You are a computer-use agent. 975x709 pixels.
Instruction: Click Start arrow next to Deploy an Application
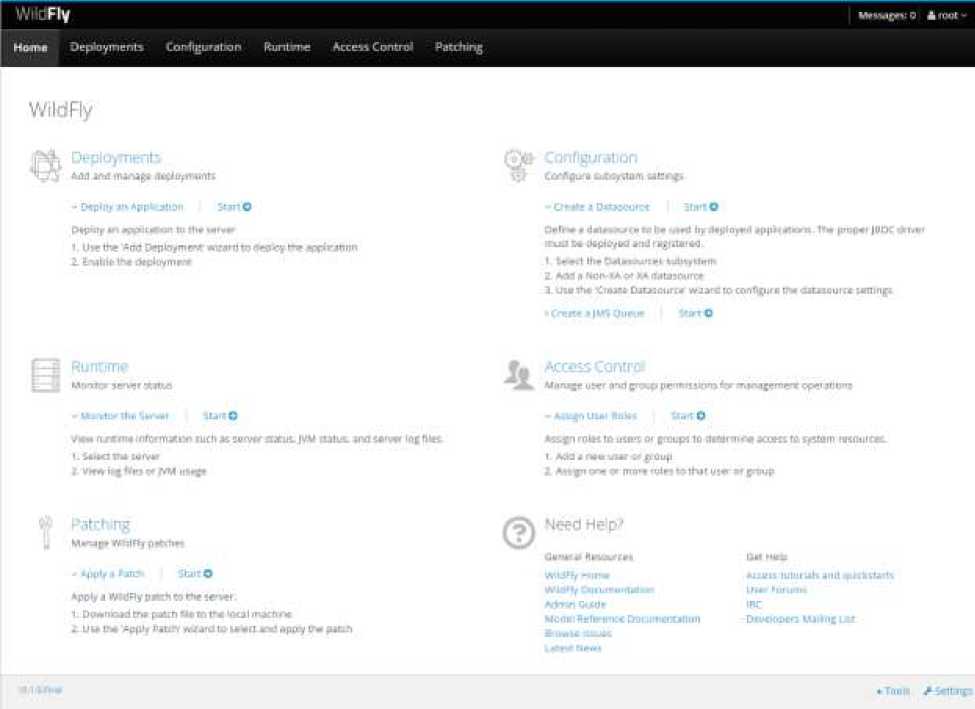click(234, 207)
